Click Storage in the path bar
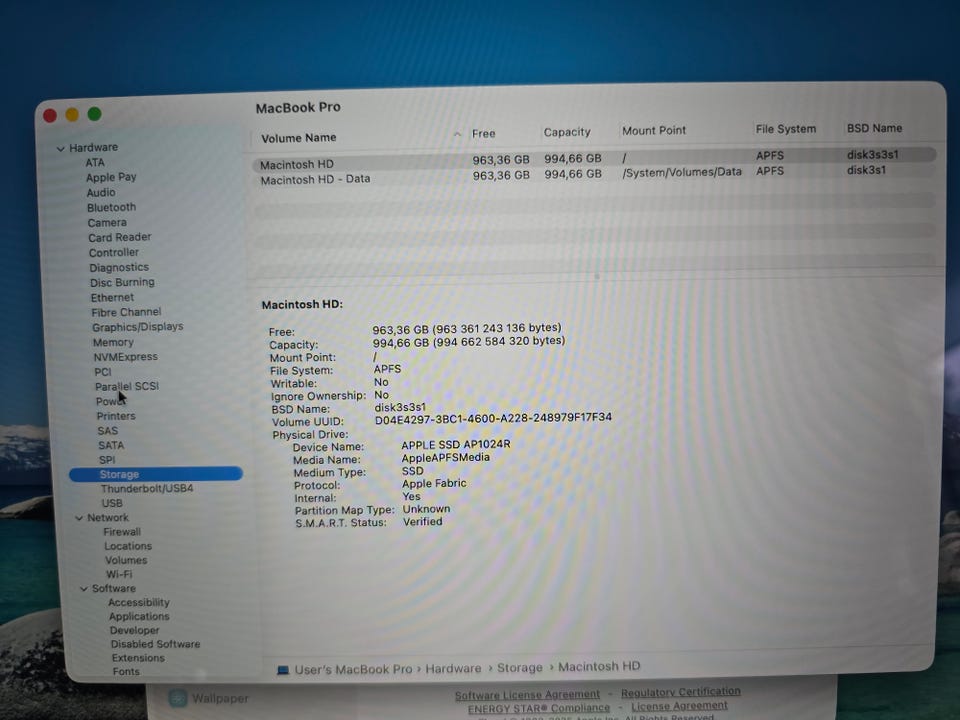This screenshot has height=720, width=960. pos(519,667)
